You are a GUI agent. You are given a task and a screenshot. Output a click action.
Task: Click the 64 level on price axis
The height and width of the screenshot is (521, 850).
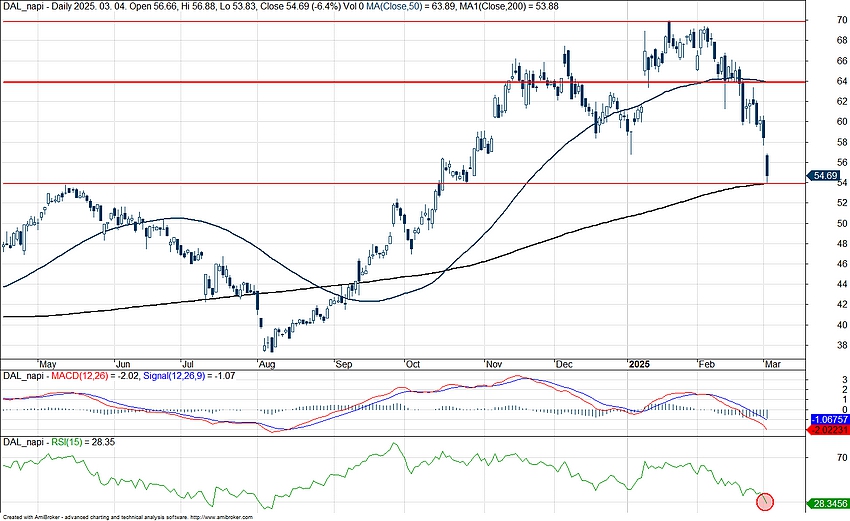point(842,81)
